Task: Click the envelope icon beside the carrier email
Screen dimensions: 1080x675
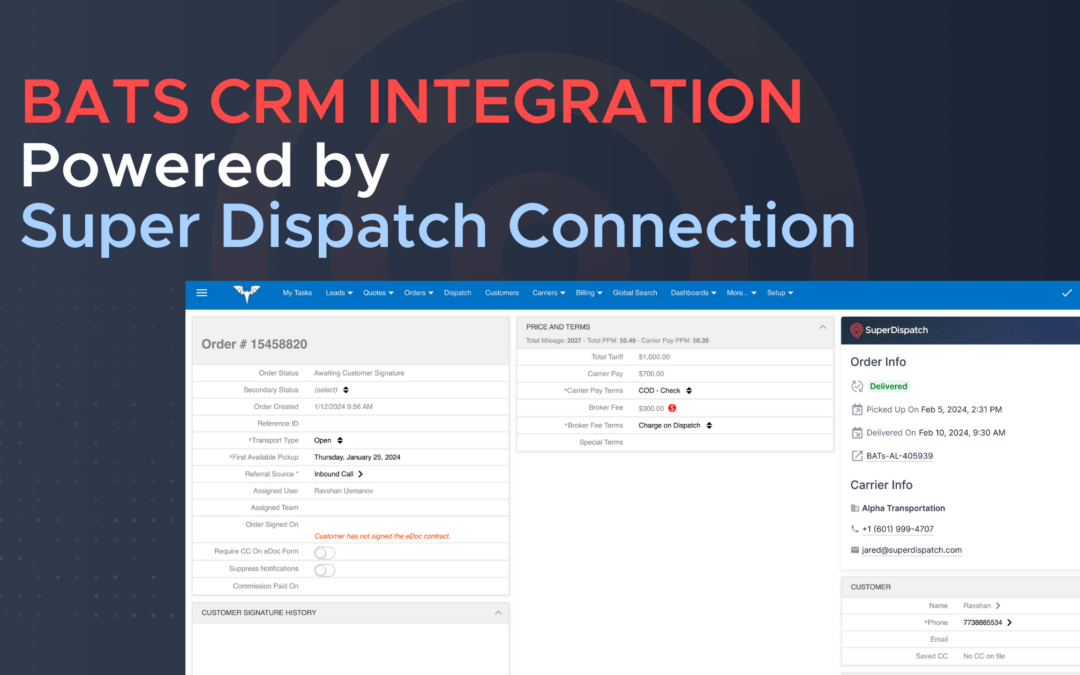Action: click(855, 550)
